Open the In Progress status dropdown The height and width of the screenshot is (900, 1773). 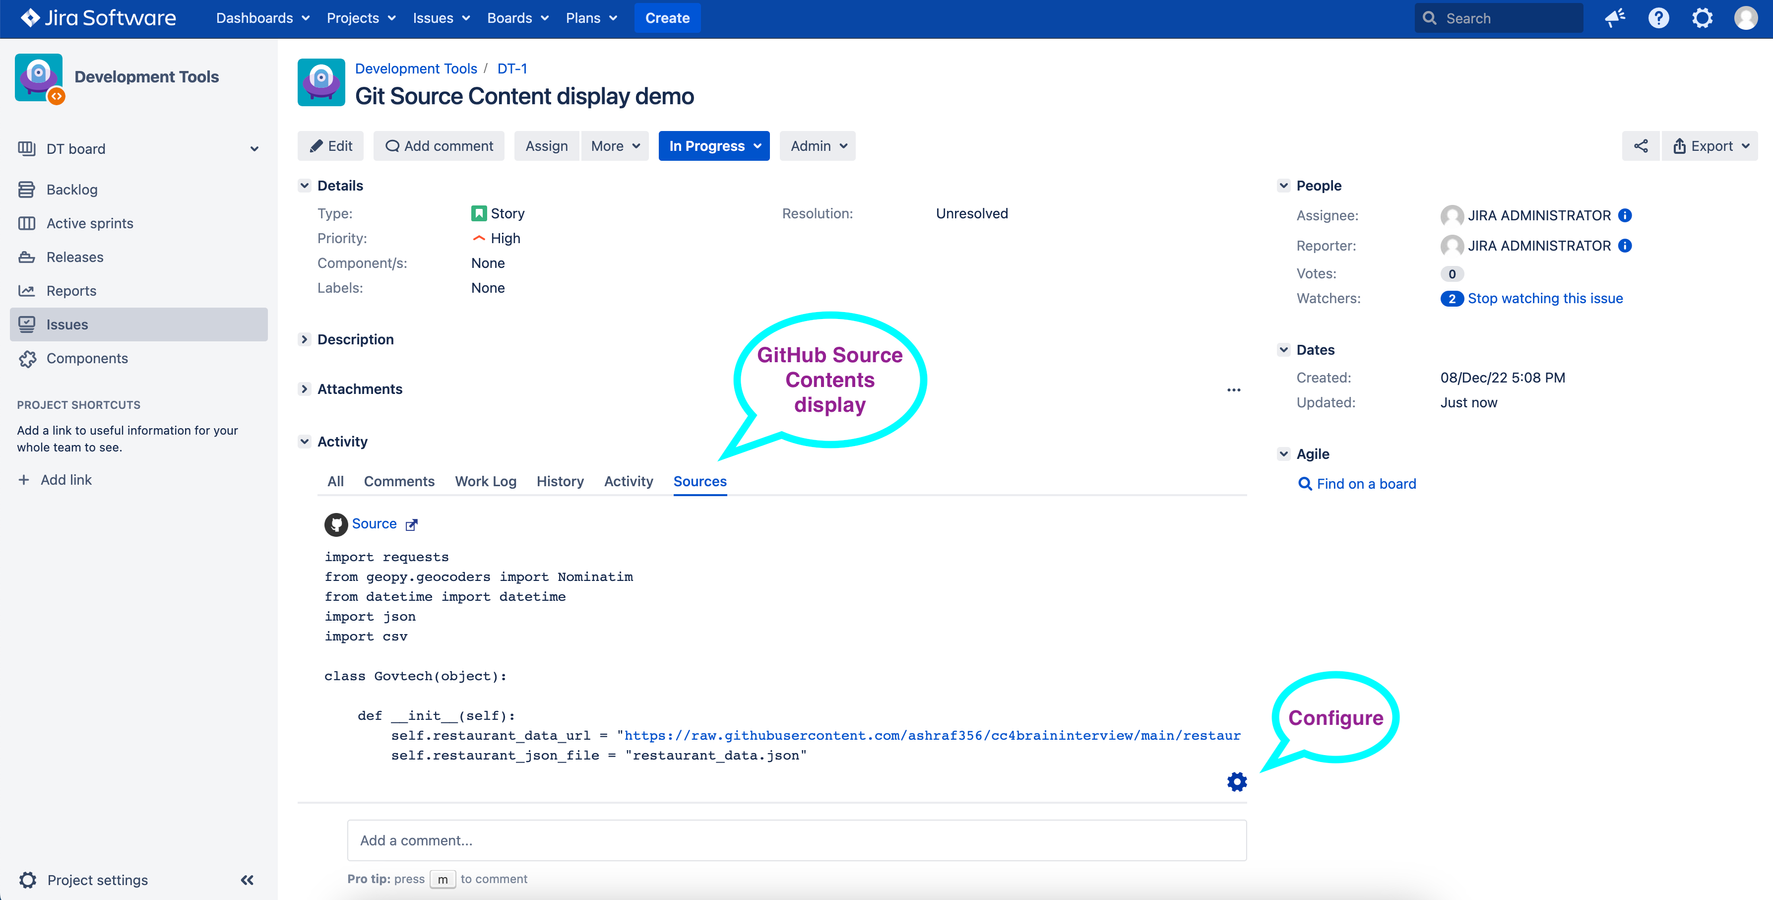pos(714,146)
